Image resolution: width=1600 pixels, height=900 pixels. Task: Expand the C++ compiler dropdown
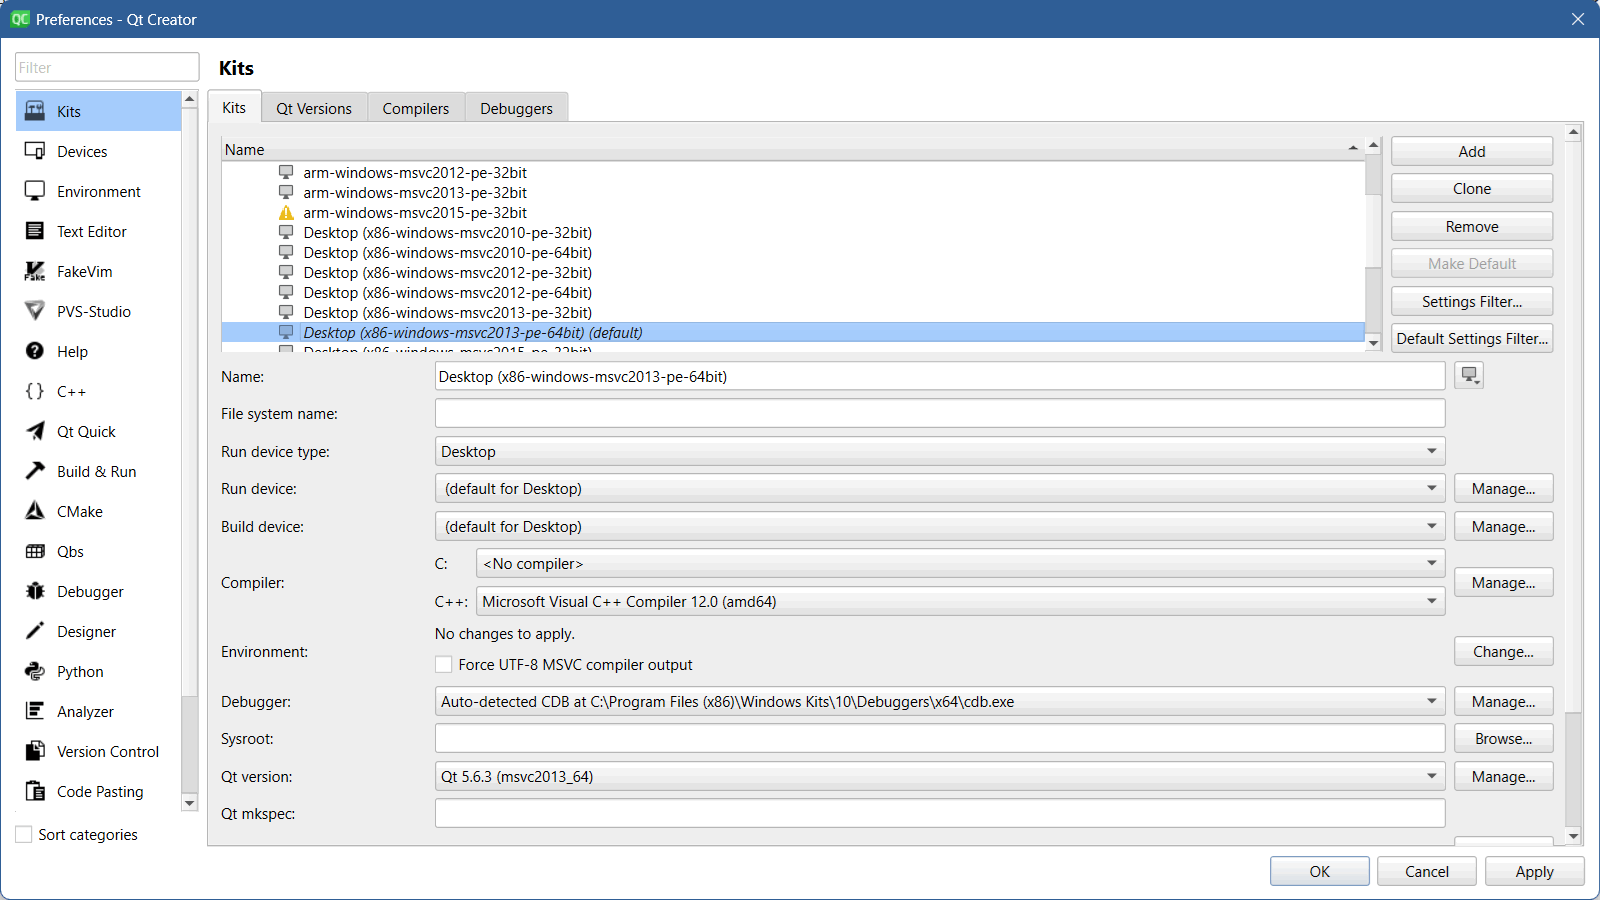(x=1432, y=601)
